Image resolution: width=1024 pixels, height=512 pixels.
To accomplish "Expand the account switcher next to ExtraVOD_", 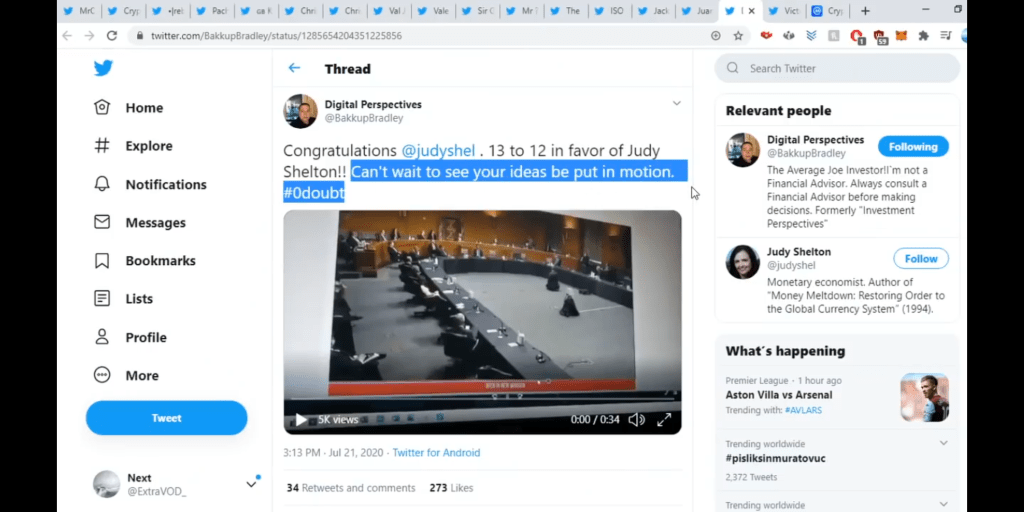I will (x=251, y=484).
